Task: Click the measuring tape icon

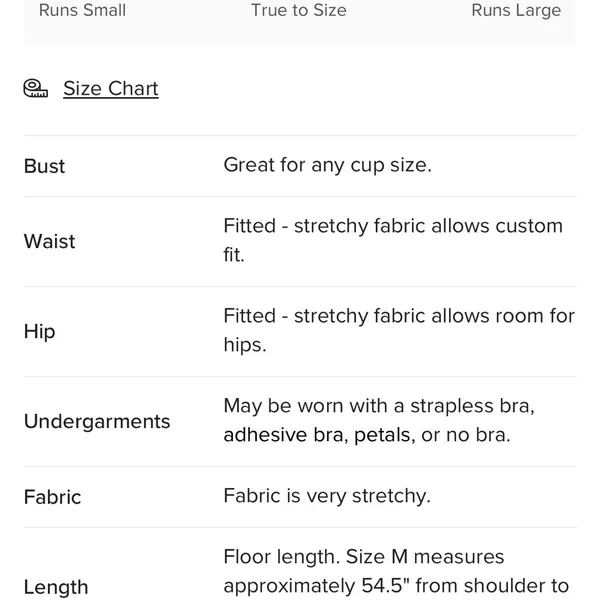Action: coord(36,88)
